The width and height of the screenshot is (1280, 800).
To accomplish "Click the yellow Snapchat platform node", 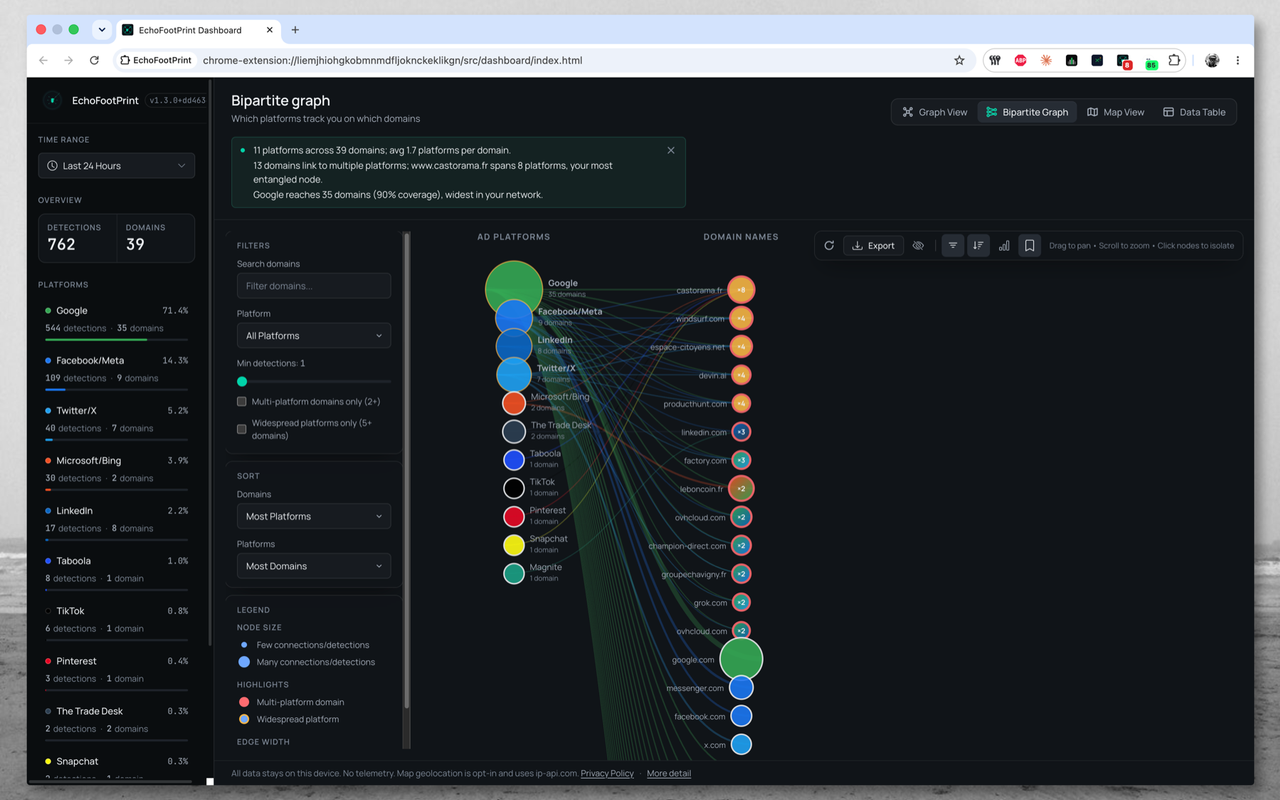I will click(514, 545).
